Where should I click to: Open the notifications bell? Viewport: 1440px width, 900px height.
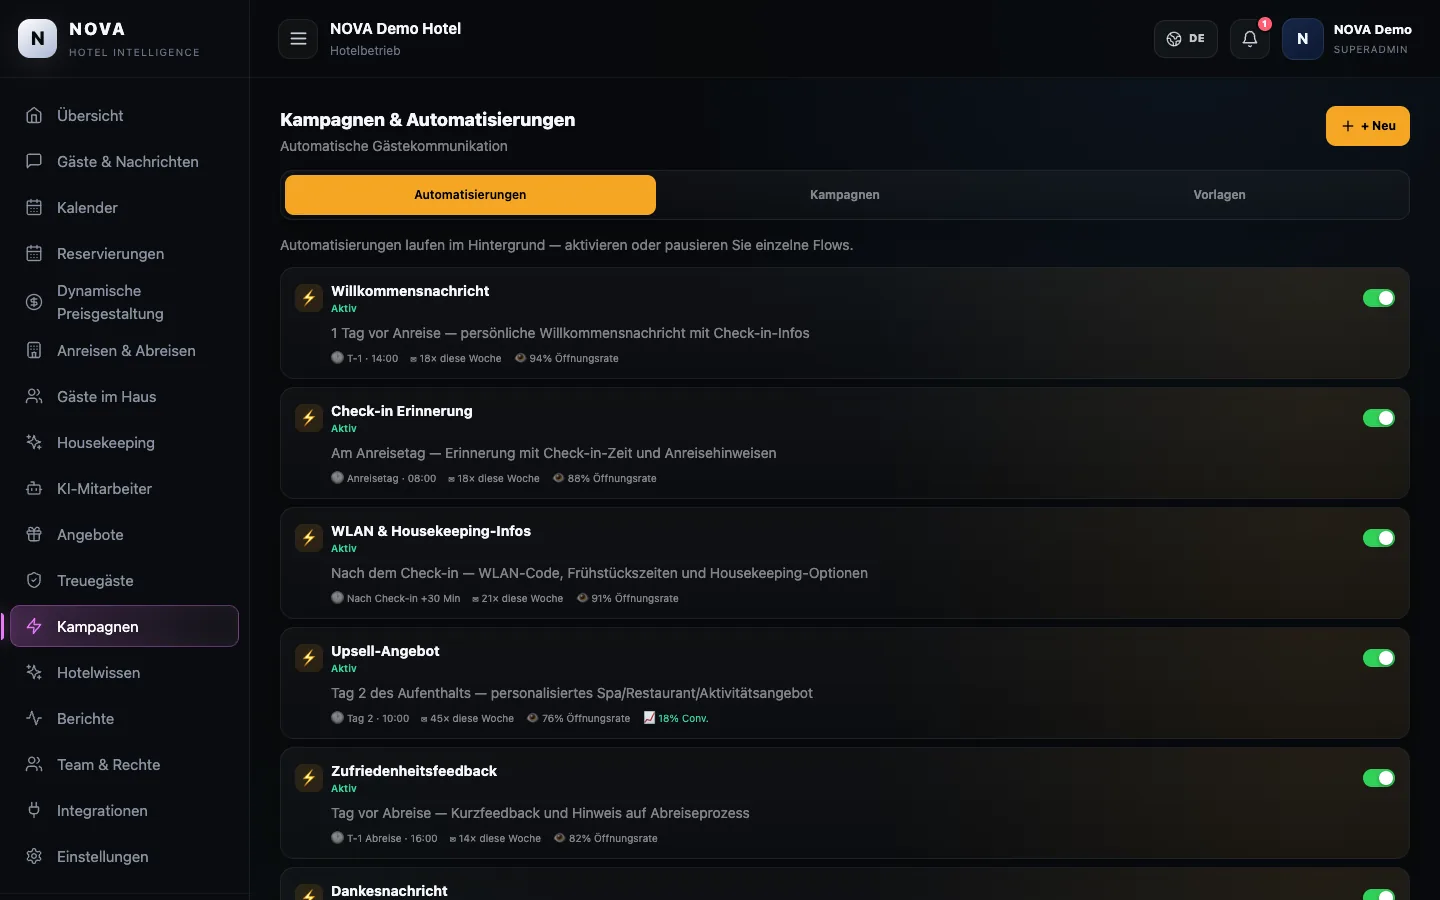pos(1250,39)
